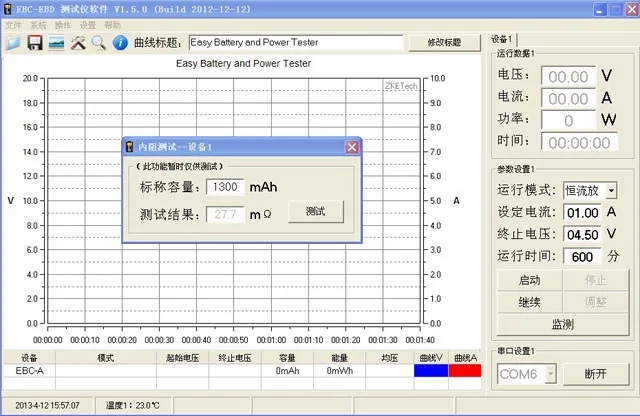Click the status bar date 2013-4-12 15:57:07
The image size is (640, 416).
[47, 405]
